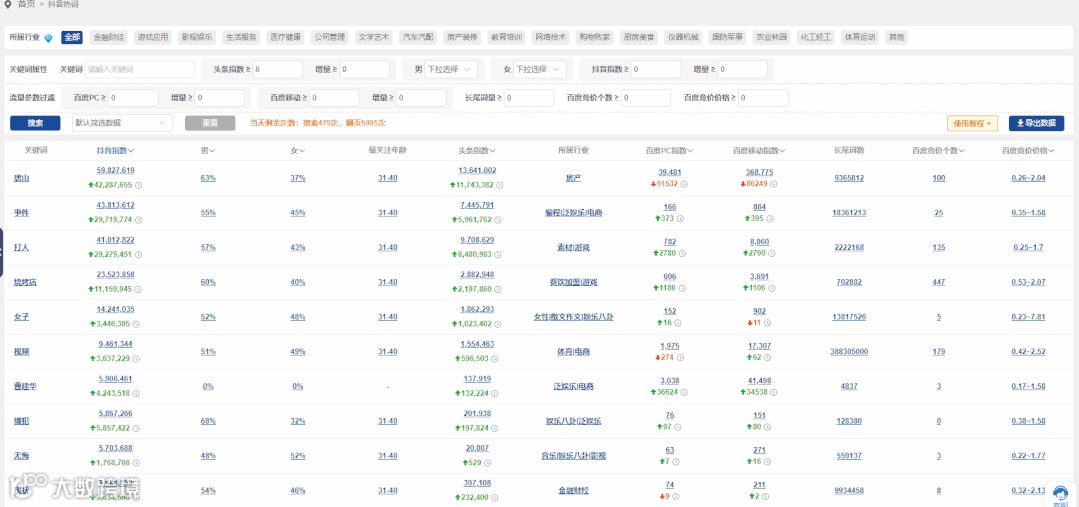Click the clock icon beside 42,287,655 increase

tap(139, 185)
